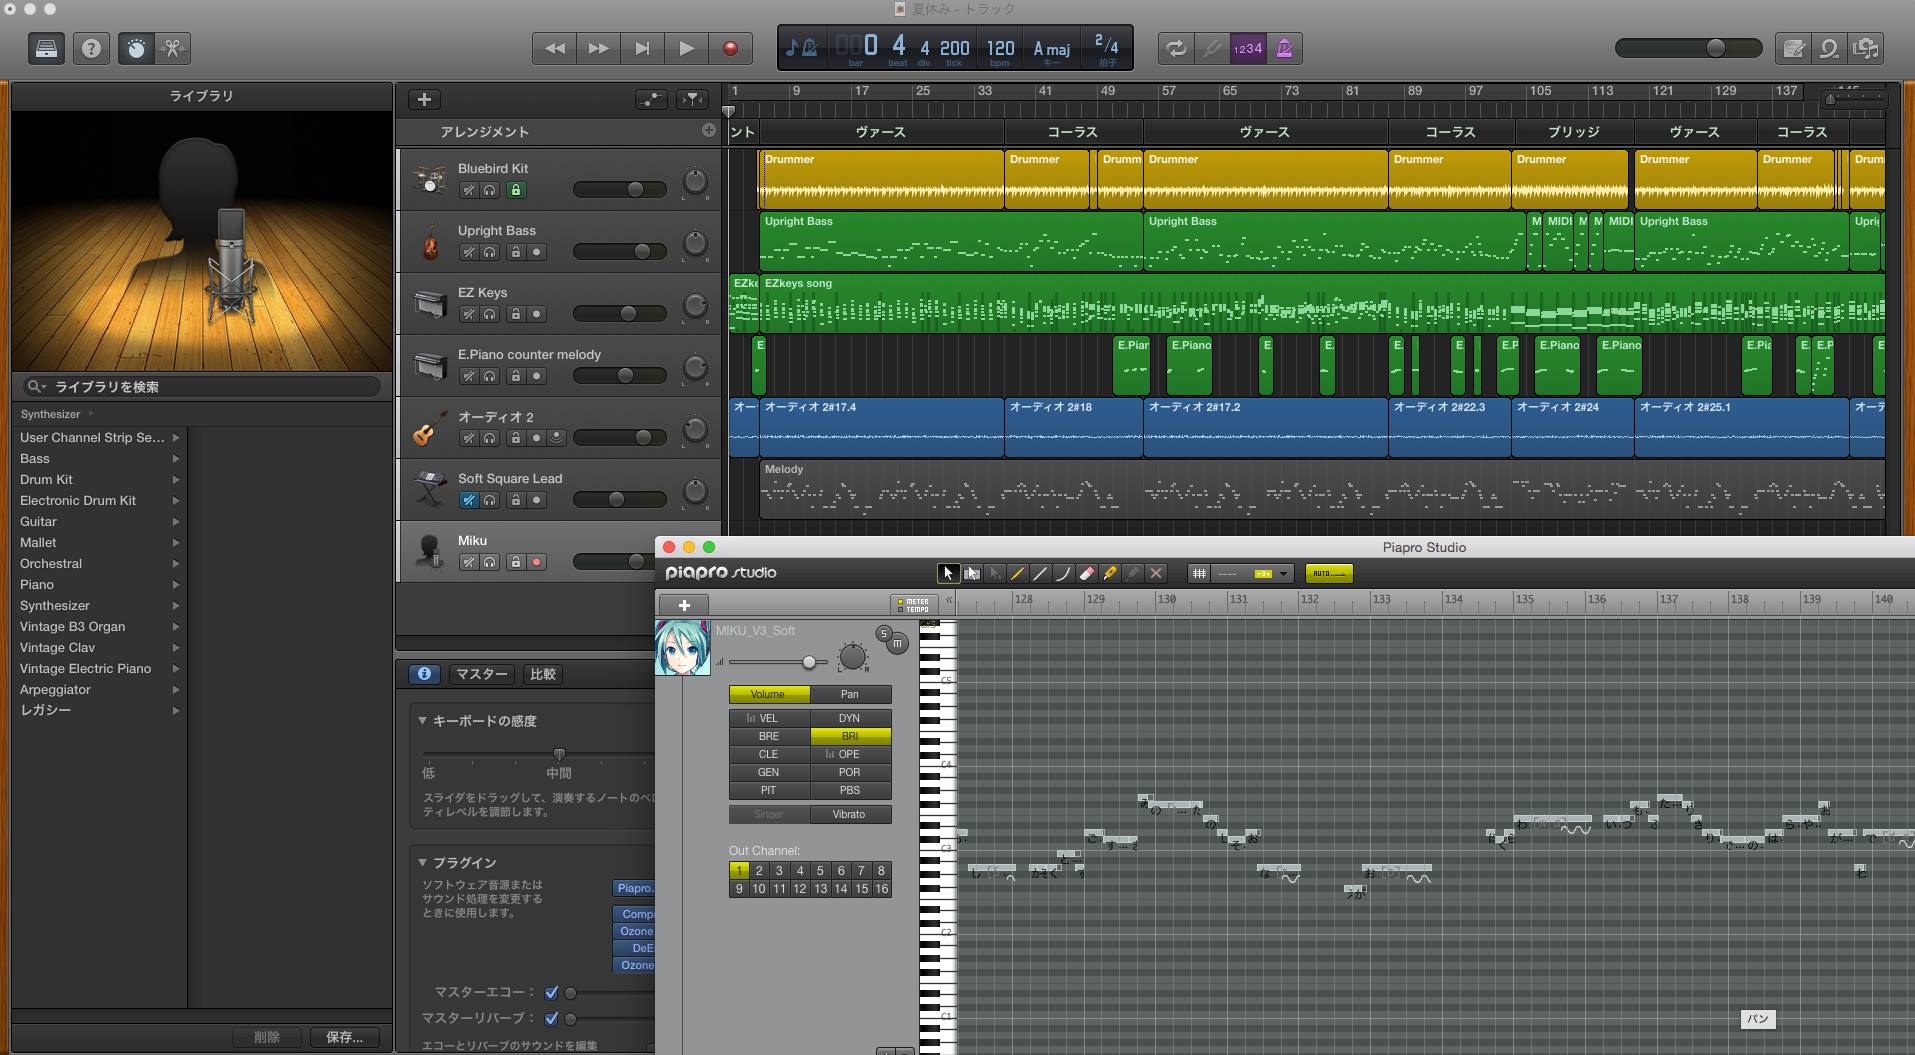Image resolution: width=1915 pixels, height=1055 pixels.
Task: Select the Piapro Studio yellow pencil tool
Action: point(1017,573)
